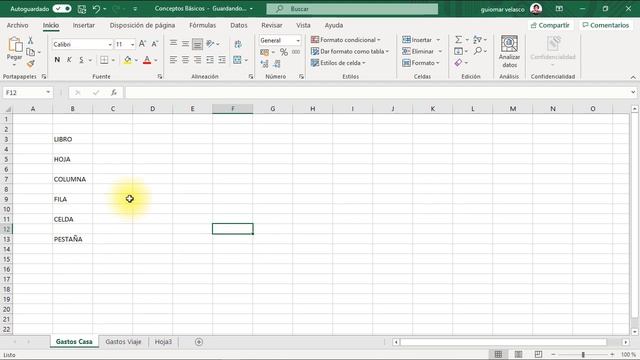This screenshot has width=640, height=360.
Task: Align text to the middle vertically
Action: coord(185,43)
